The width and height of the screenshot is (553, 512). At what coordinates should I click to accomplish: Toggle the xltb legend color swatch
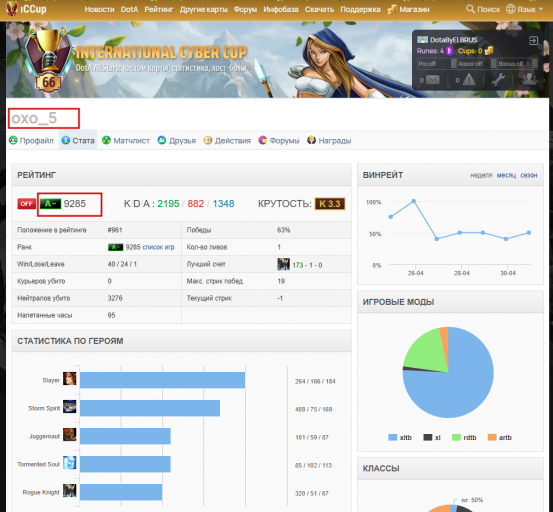tap(393, 437)
